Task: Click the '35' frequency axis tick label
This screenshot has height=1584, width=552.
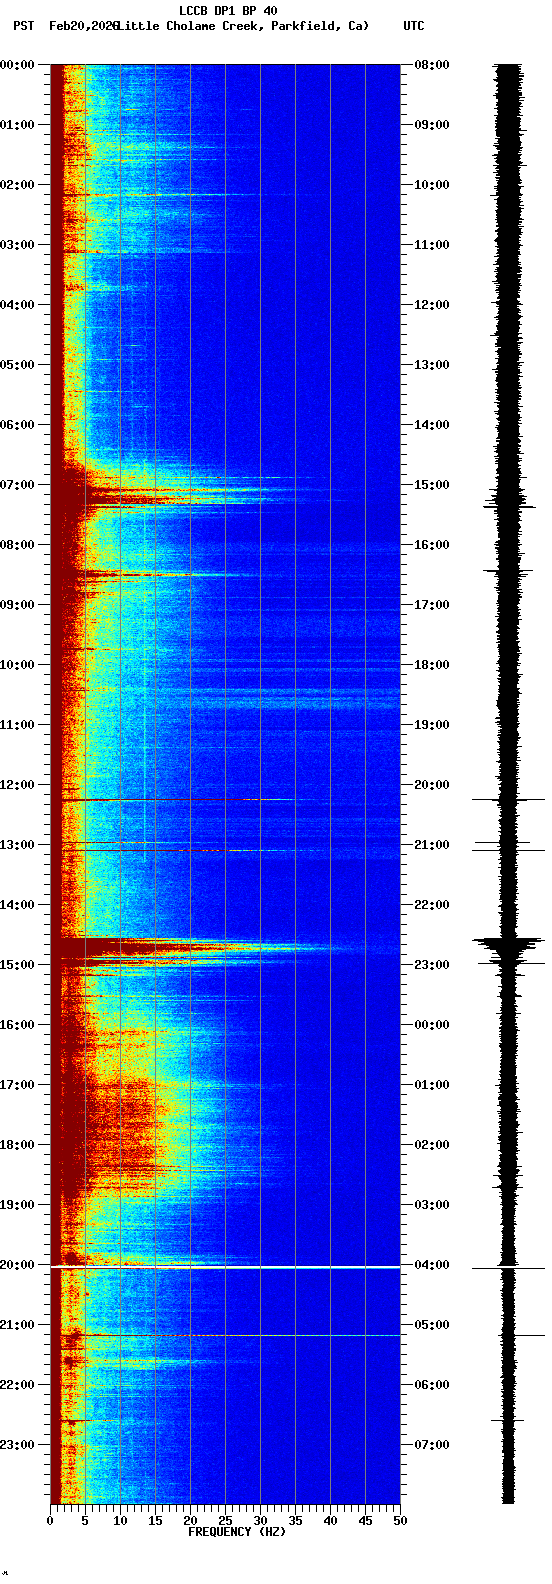Action: (295, 1521)
